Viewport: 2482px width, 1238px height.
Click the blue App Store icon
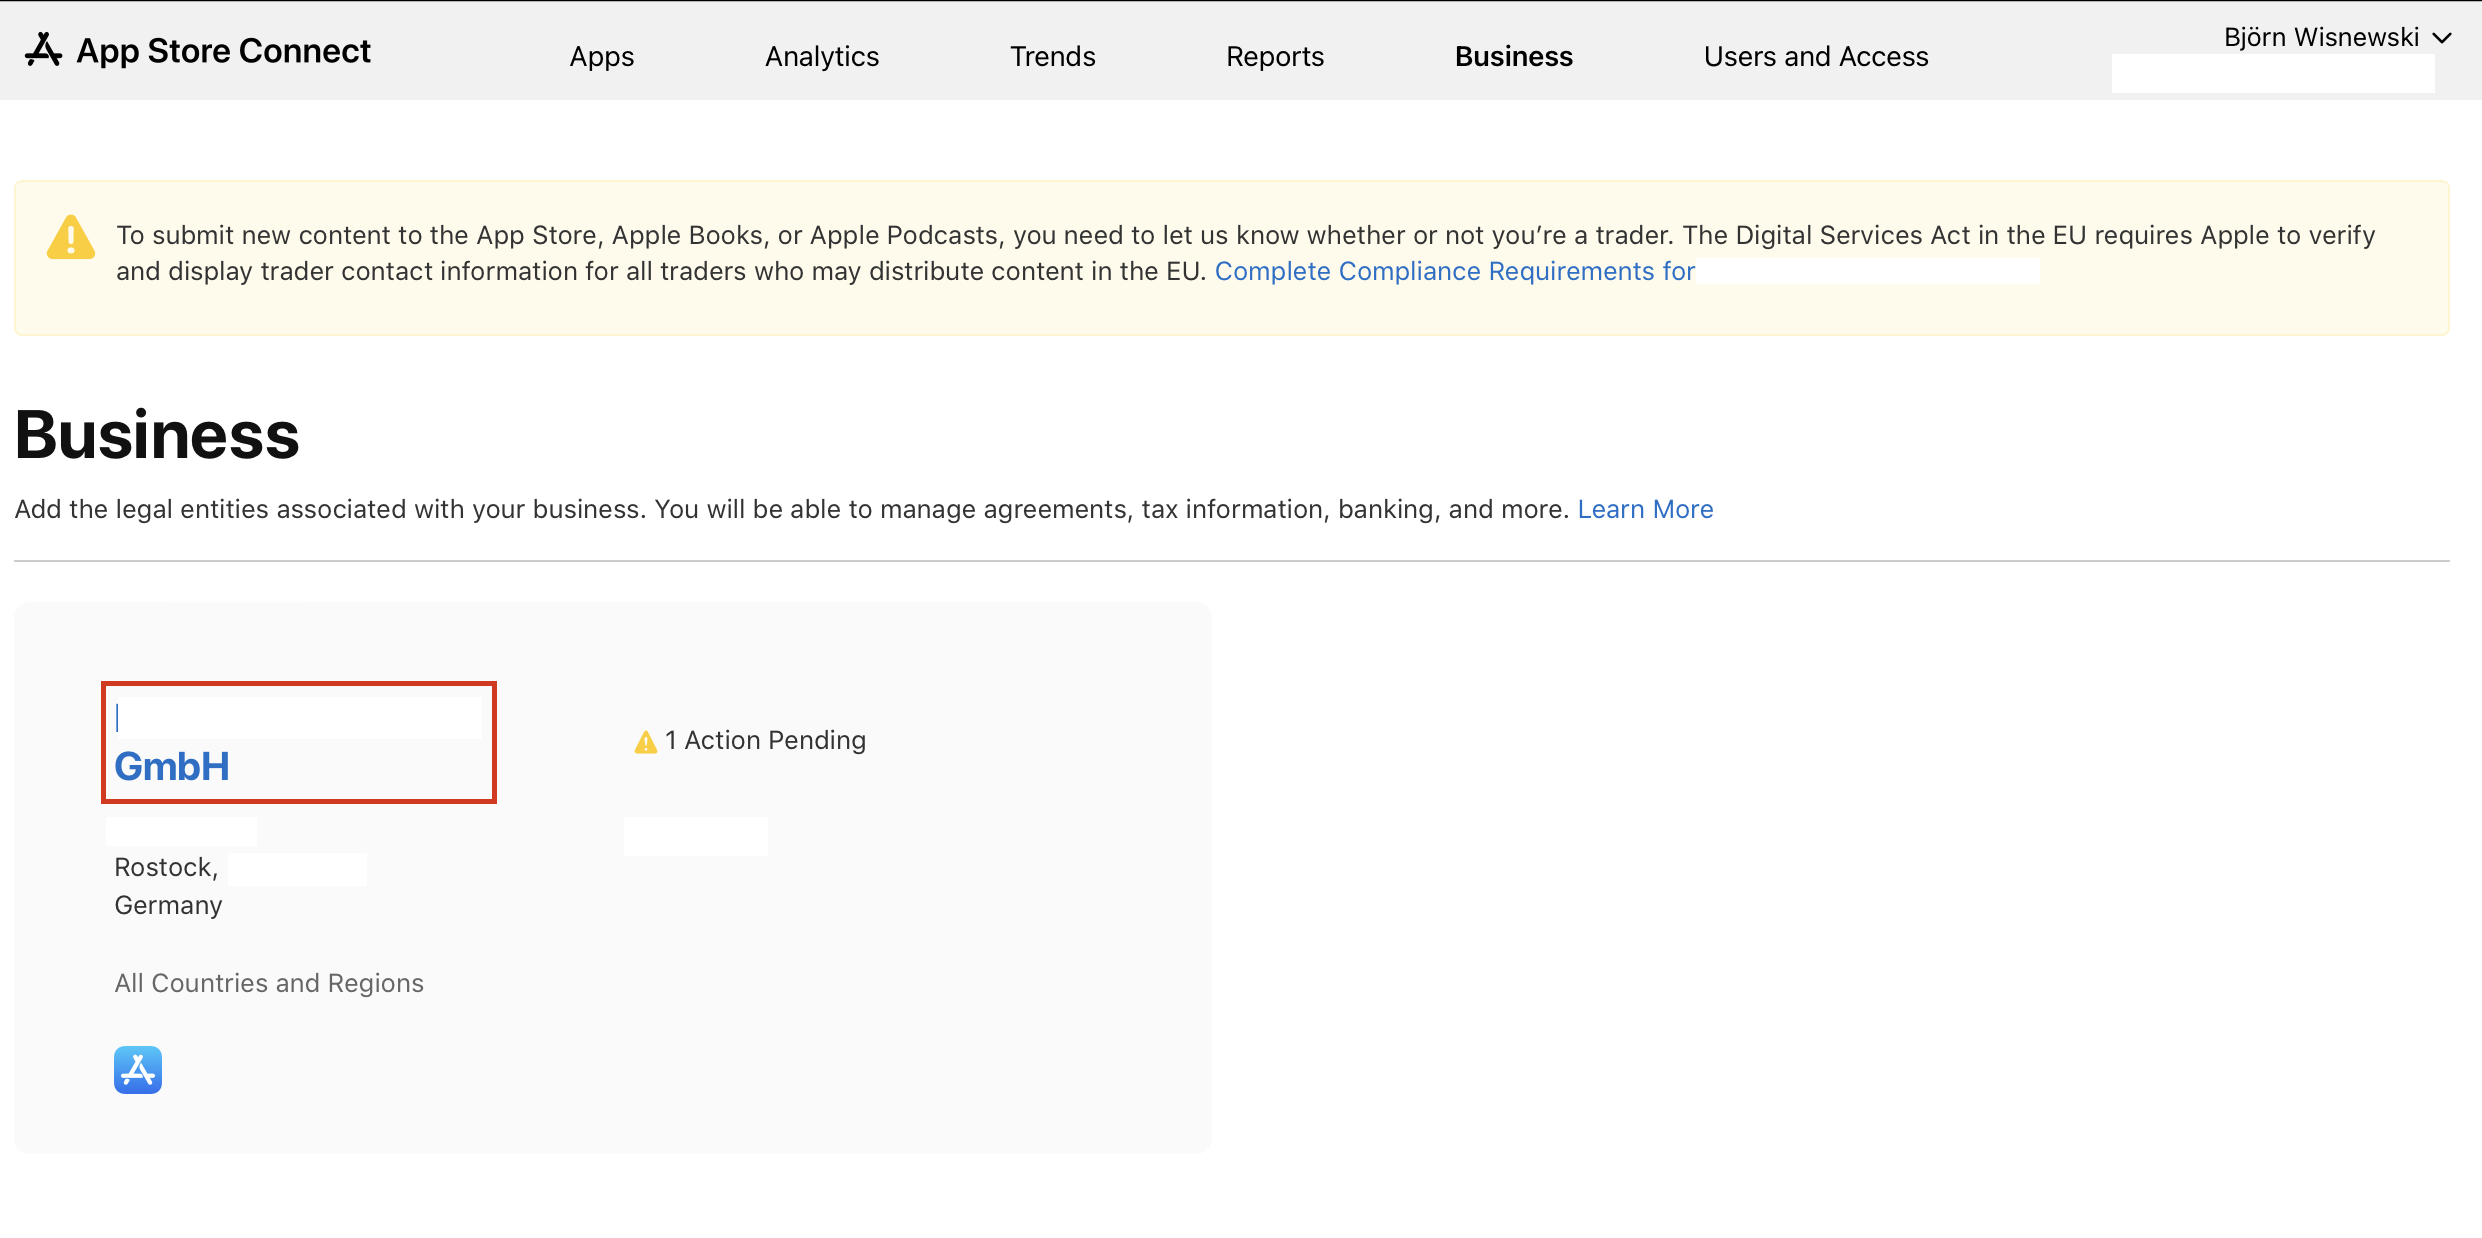(138, 1070)
